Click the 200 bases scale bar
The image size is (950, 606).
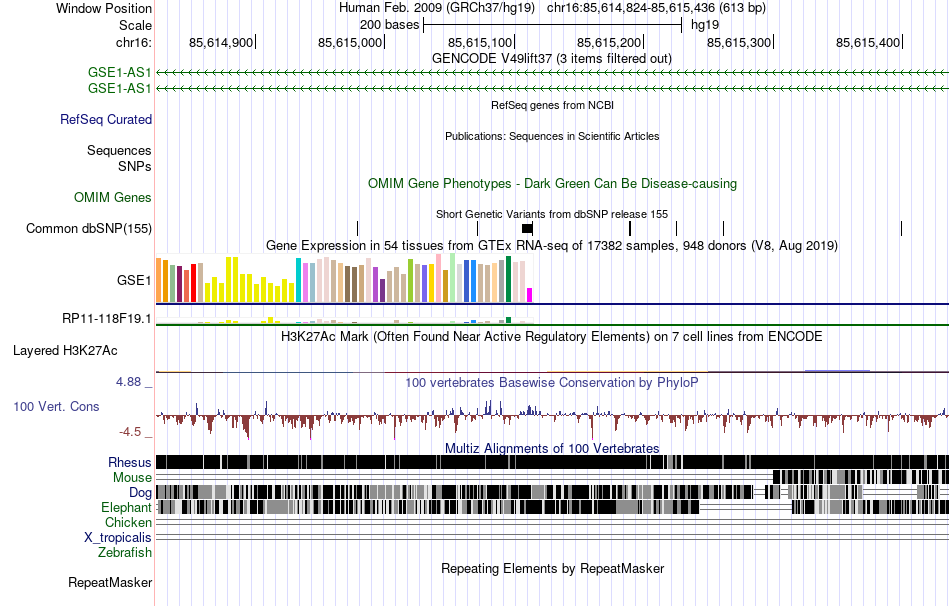(553, 25)
